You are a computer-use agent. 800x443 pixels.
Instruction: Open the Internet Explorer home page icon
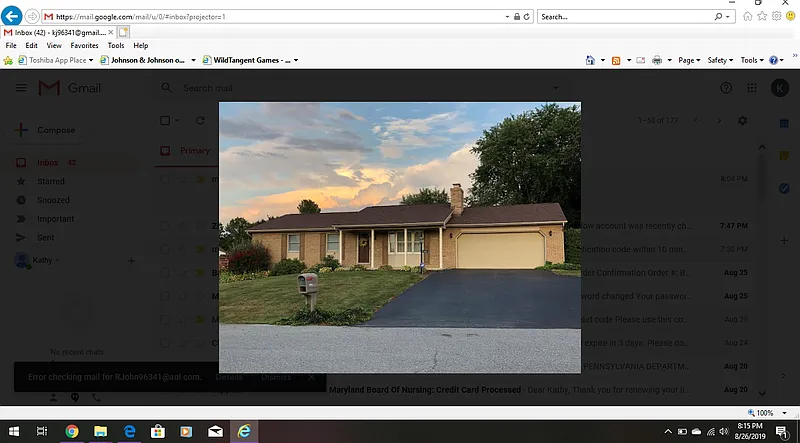click(x=747, y=16)
